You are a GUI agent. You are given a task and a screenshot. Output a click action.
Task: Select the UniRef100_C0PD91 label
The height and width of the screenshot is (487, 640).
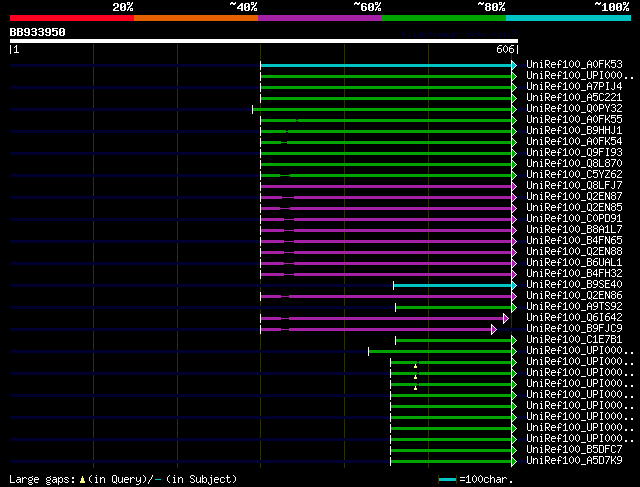click(x=574, y=219)
